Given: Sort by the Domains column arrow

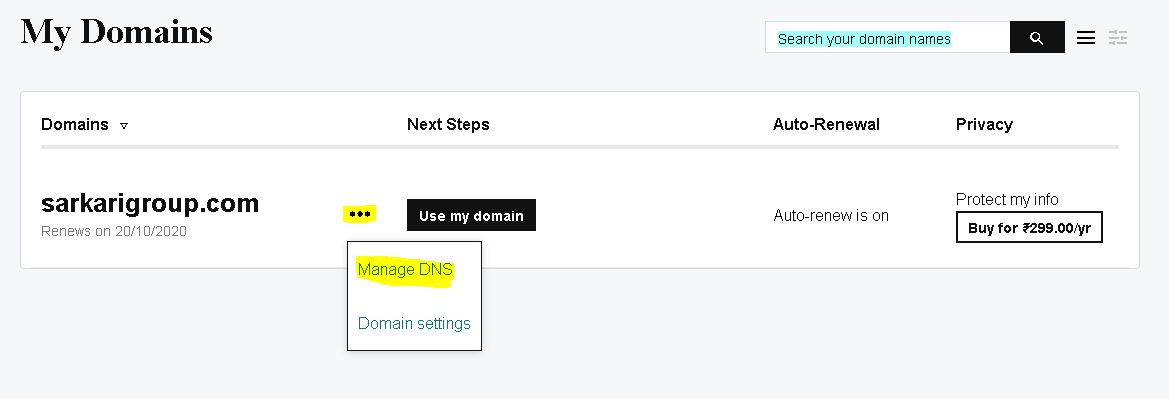Looking at the screenshot, I should click(x=124, y=126).
